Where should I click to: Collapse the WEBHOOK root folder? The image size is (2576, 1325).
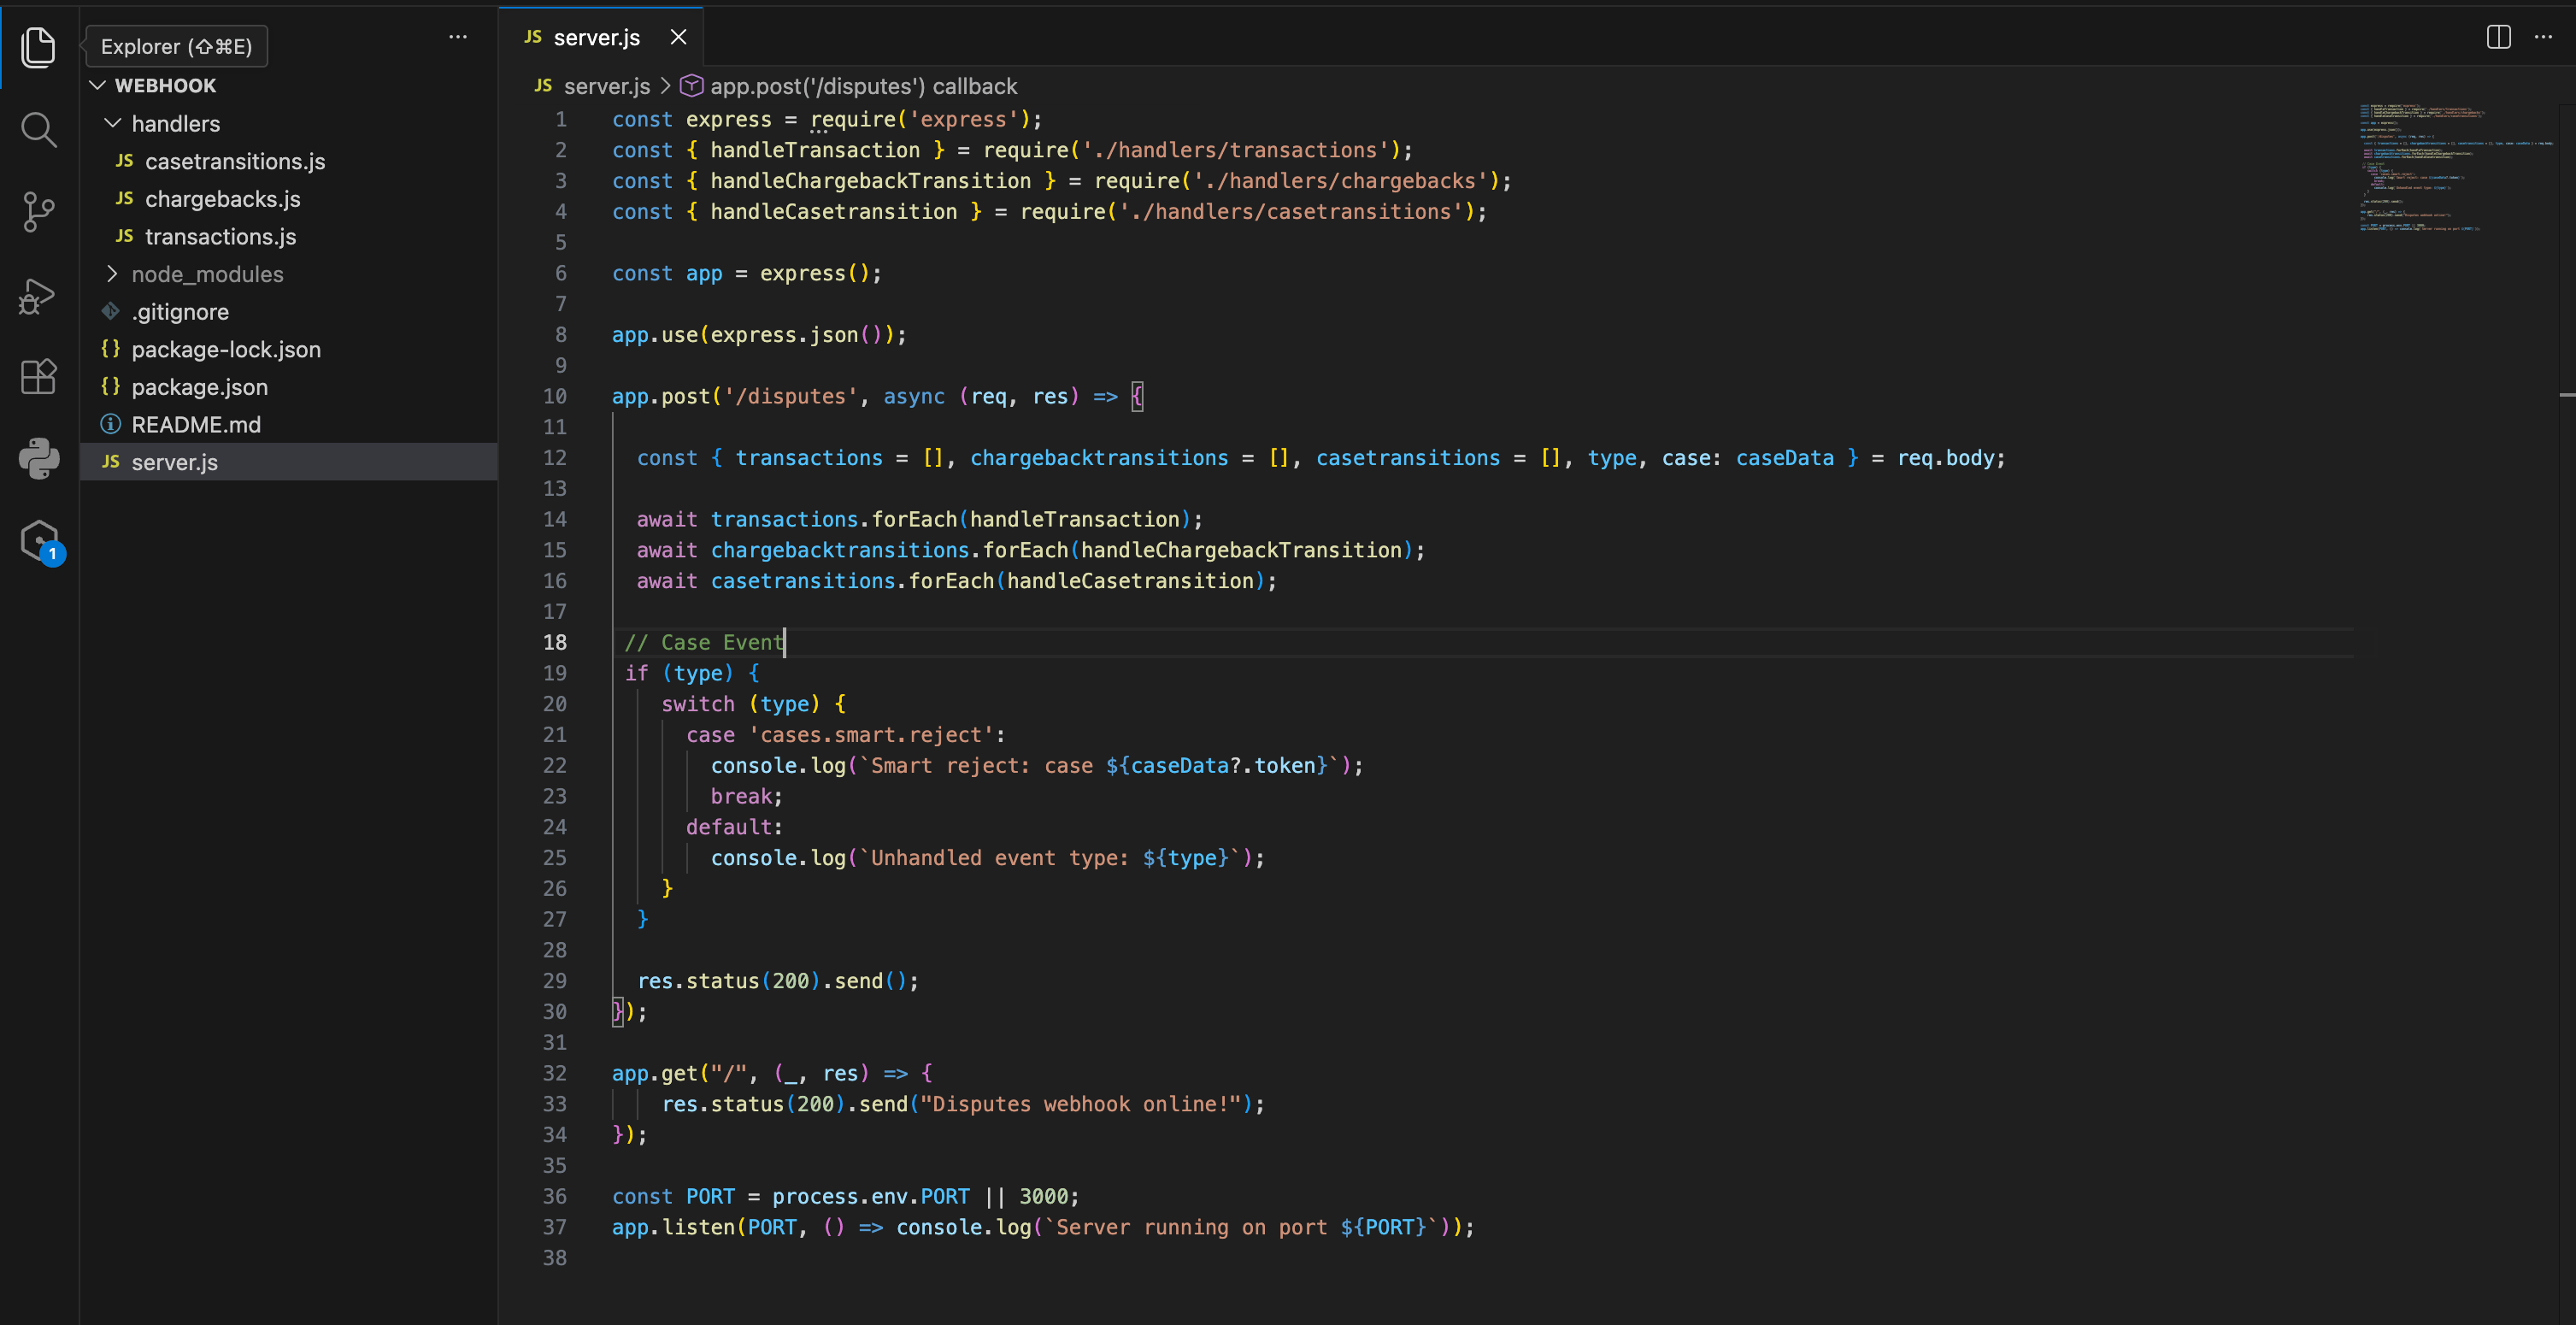98,86
